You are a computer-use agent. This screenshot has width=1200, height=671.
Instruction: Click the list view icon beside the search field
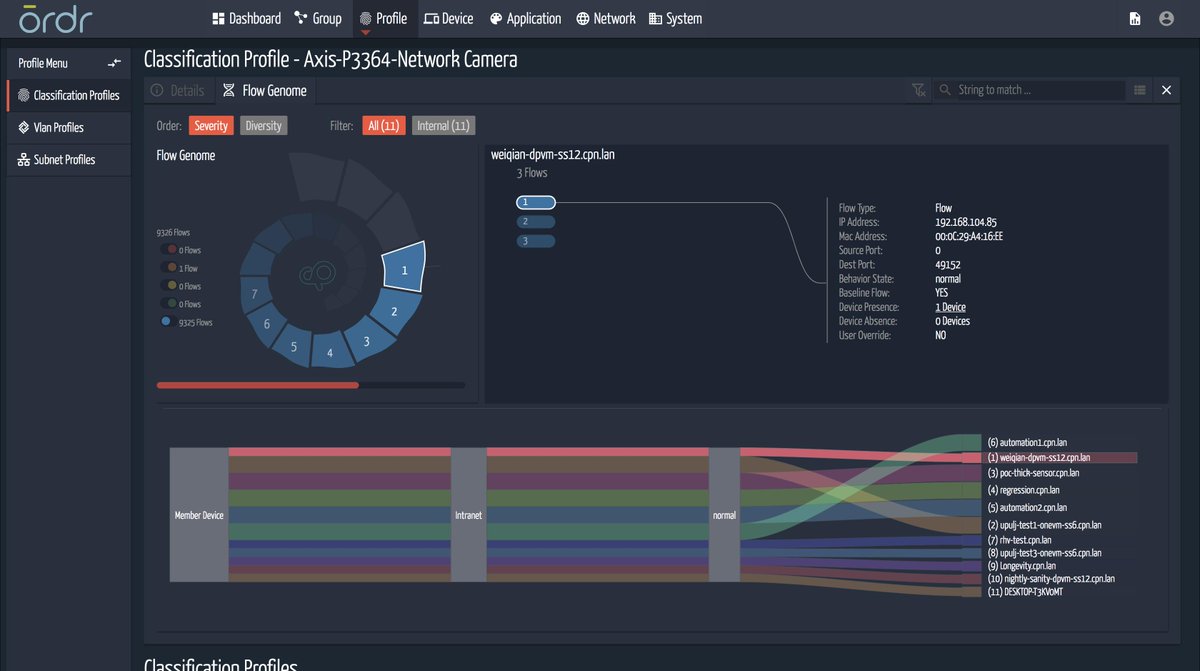(x=1139, y=89)
